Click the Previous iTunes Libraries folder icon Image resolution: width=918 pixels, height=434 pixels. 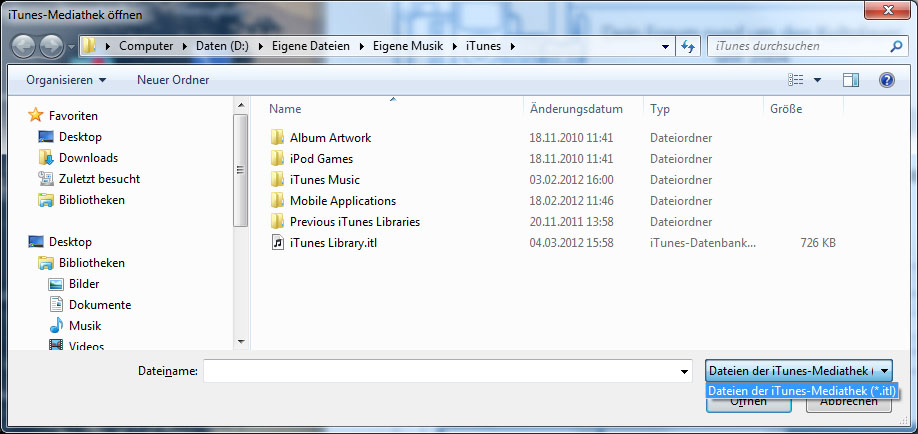tap(278, 222)
